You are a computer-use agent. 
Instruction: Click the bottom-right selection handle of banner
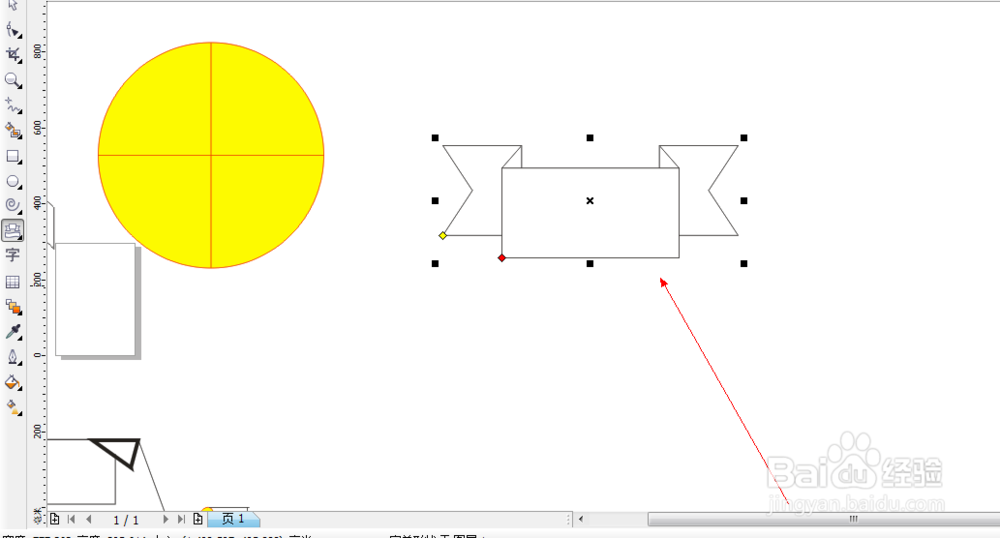point(744,263)
